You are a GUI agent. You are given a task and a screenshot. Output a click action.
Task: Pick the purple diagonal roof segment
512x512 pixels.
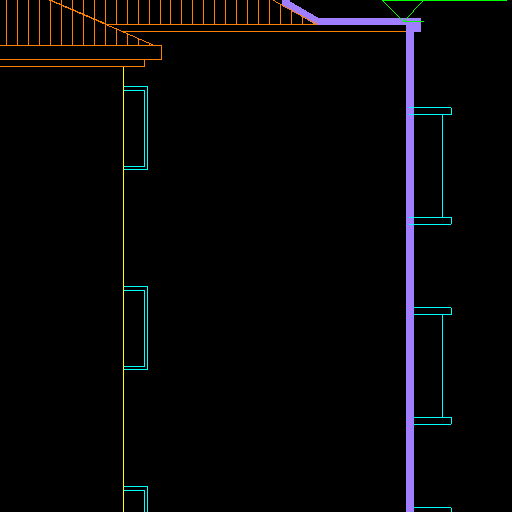[x=299, y=11]
